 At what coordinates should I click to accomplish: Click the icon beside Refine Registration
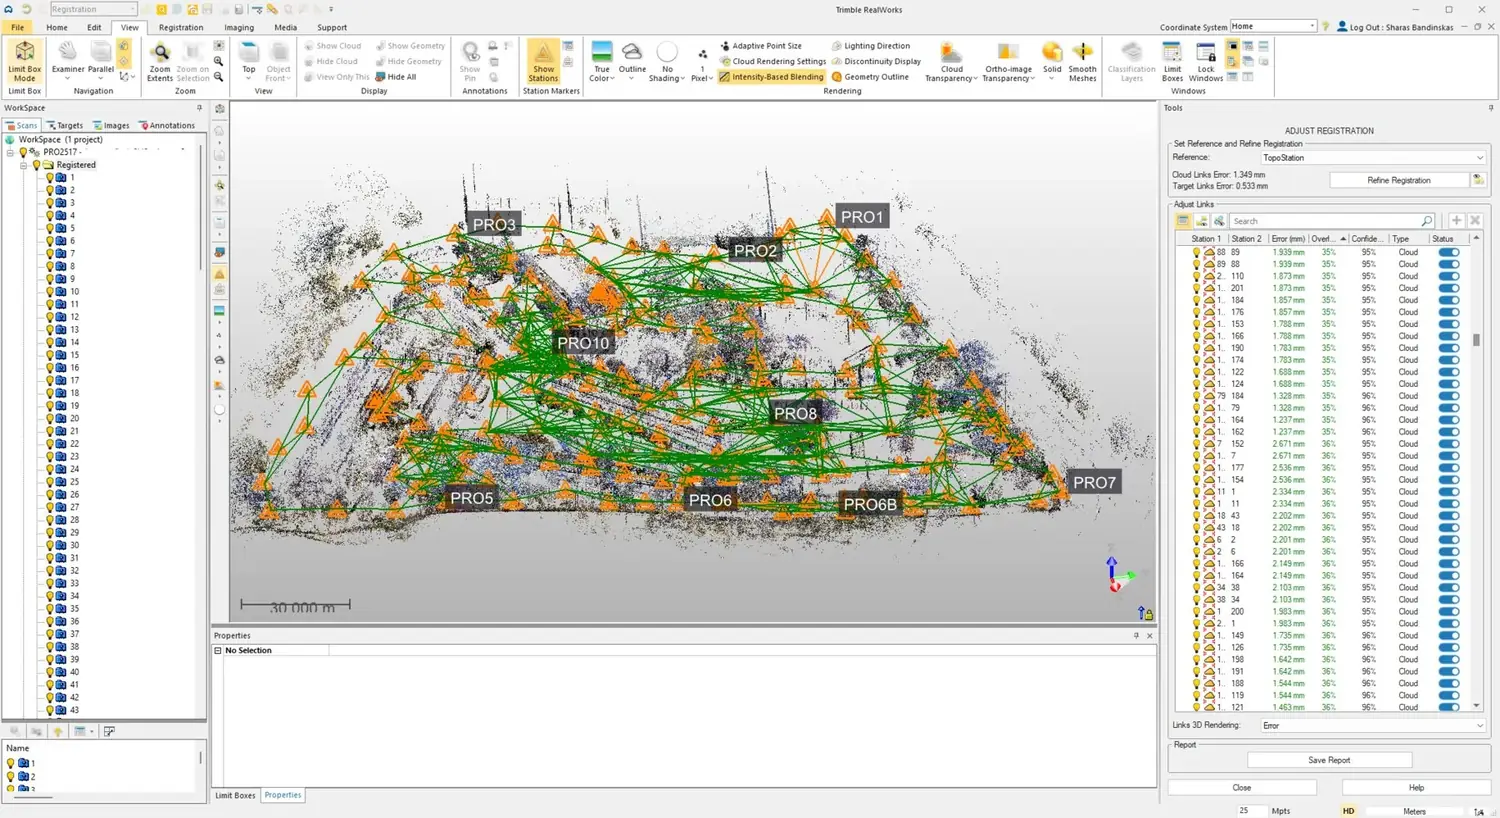point(1478,180)
